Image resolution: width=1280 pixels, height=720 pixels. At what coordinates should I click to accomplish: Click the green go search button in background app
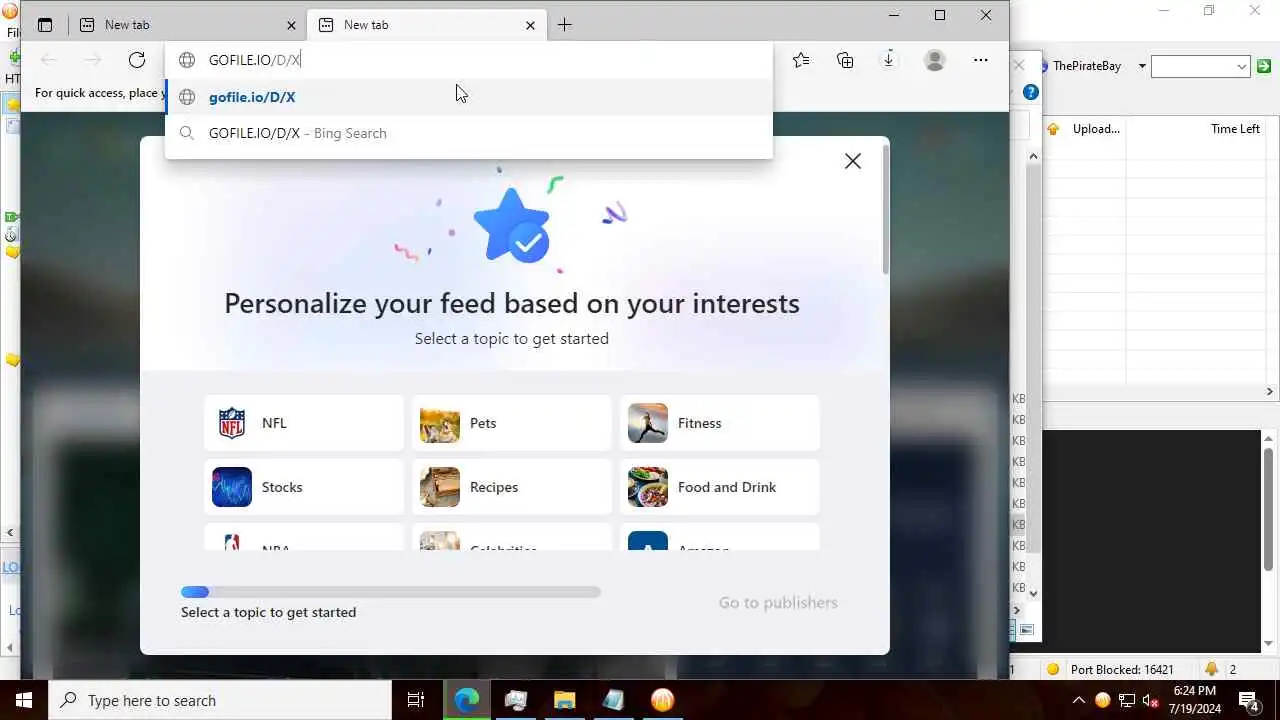coord(1264,66)
